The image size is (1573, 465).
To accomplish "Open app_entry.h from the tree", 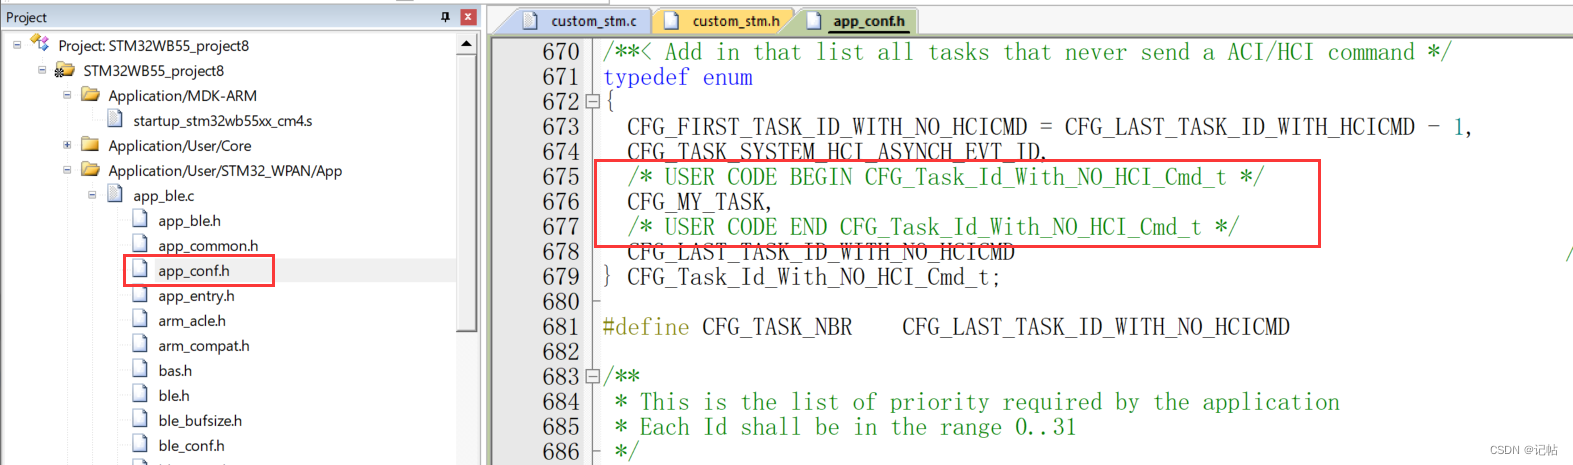I will (196, 296).
